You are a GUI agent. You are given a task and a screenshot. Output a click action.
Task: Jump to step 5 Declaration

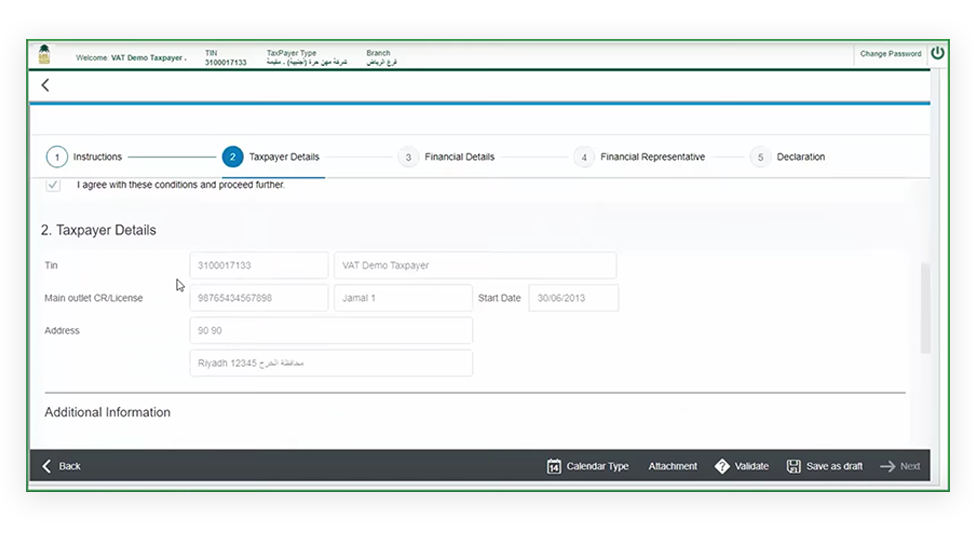point(788,157)
